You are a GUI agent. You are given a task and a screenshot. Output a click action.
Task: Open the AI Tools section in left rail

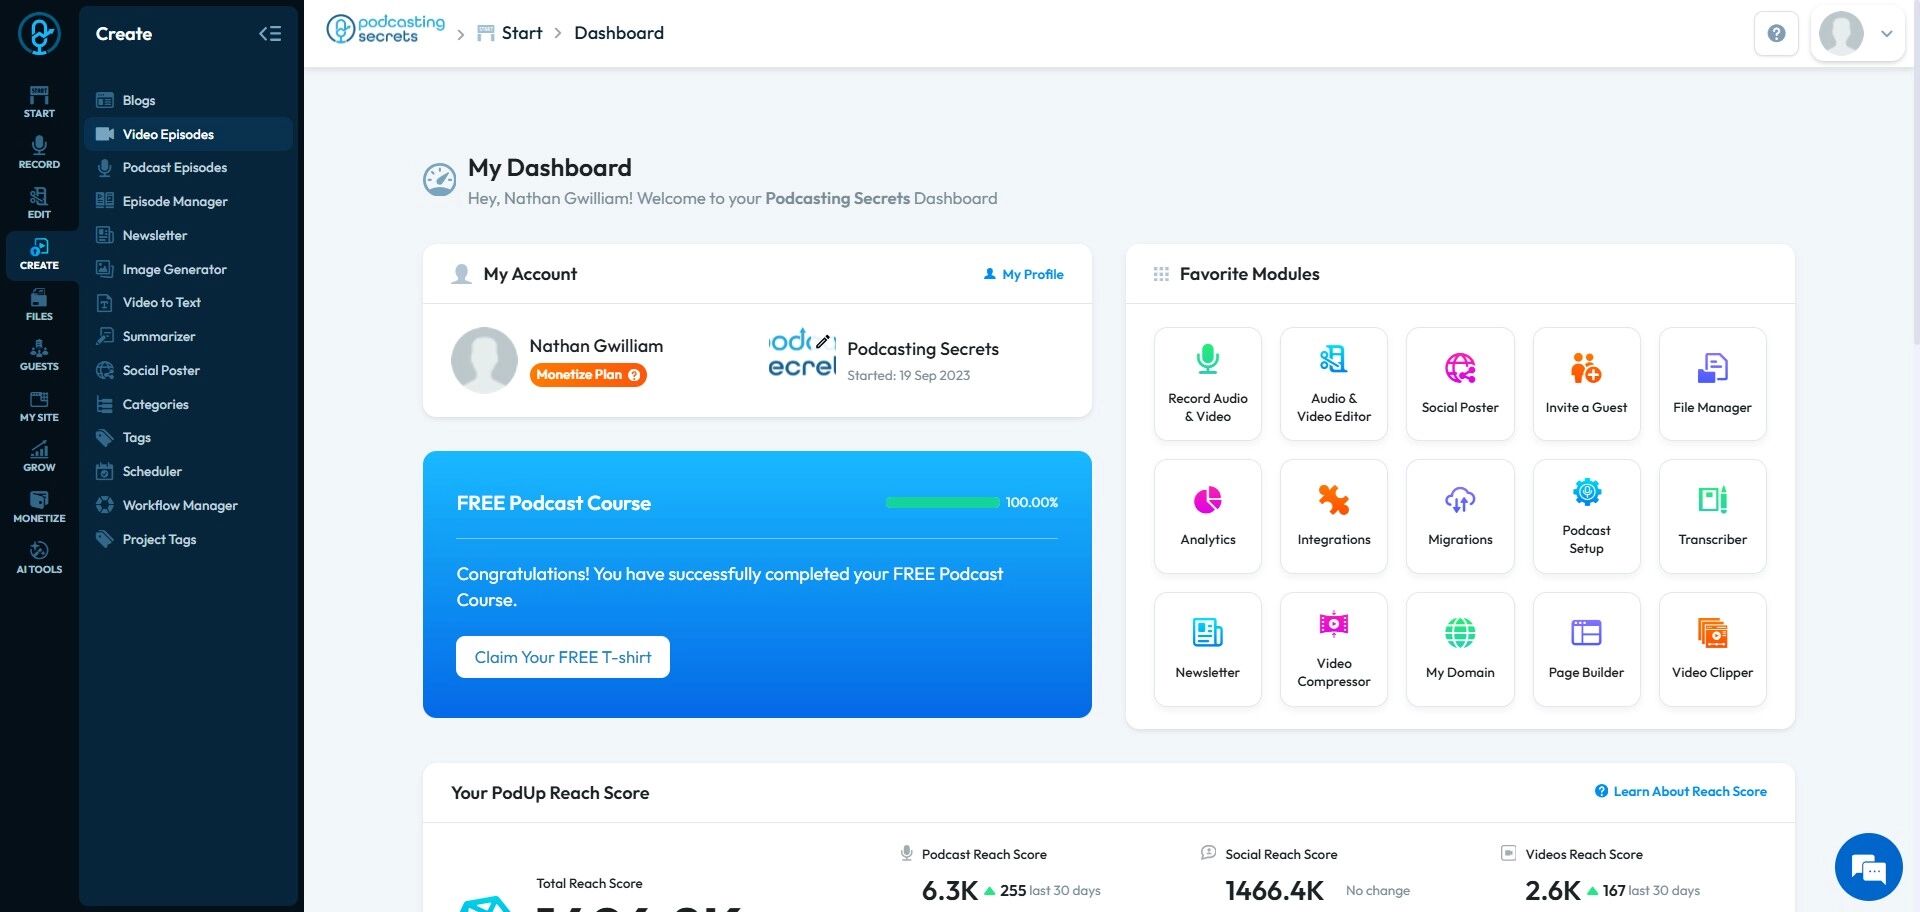[x=39, y=558]
